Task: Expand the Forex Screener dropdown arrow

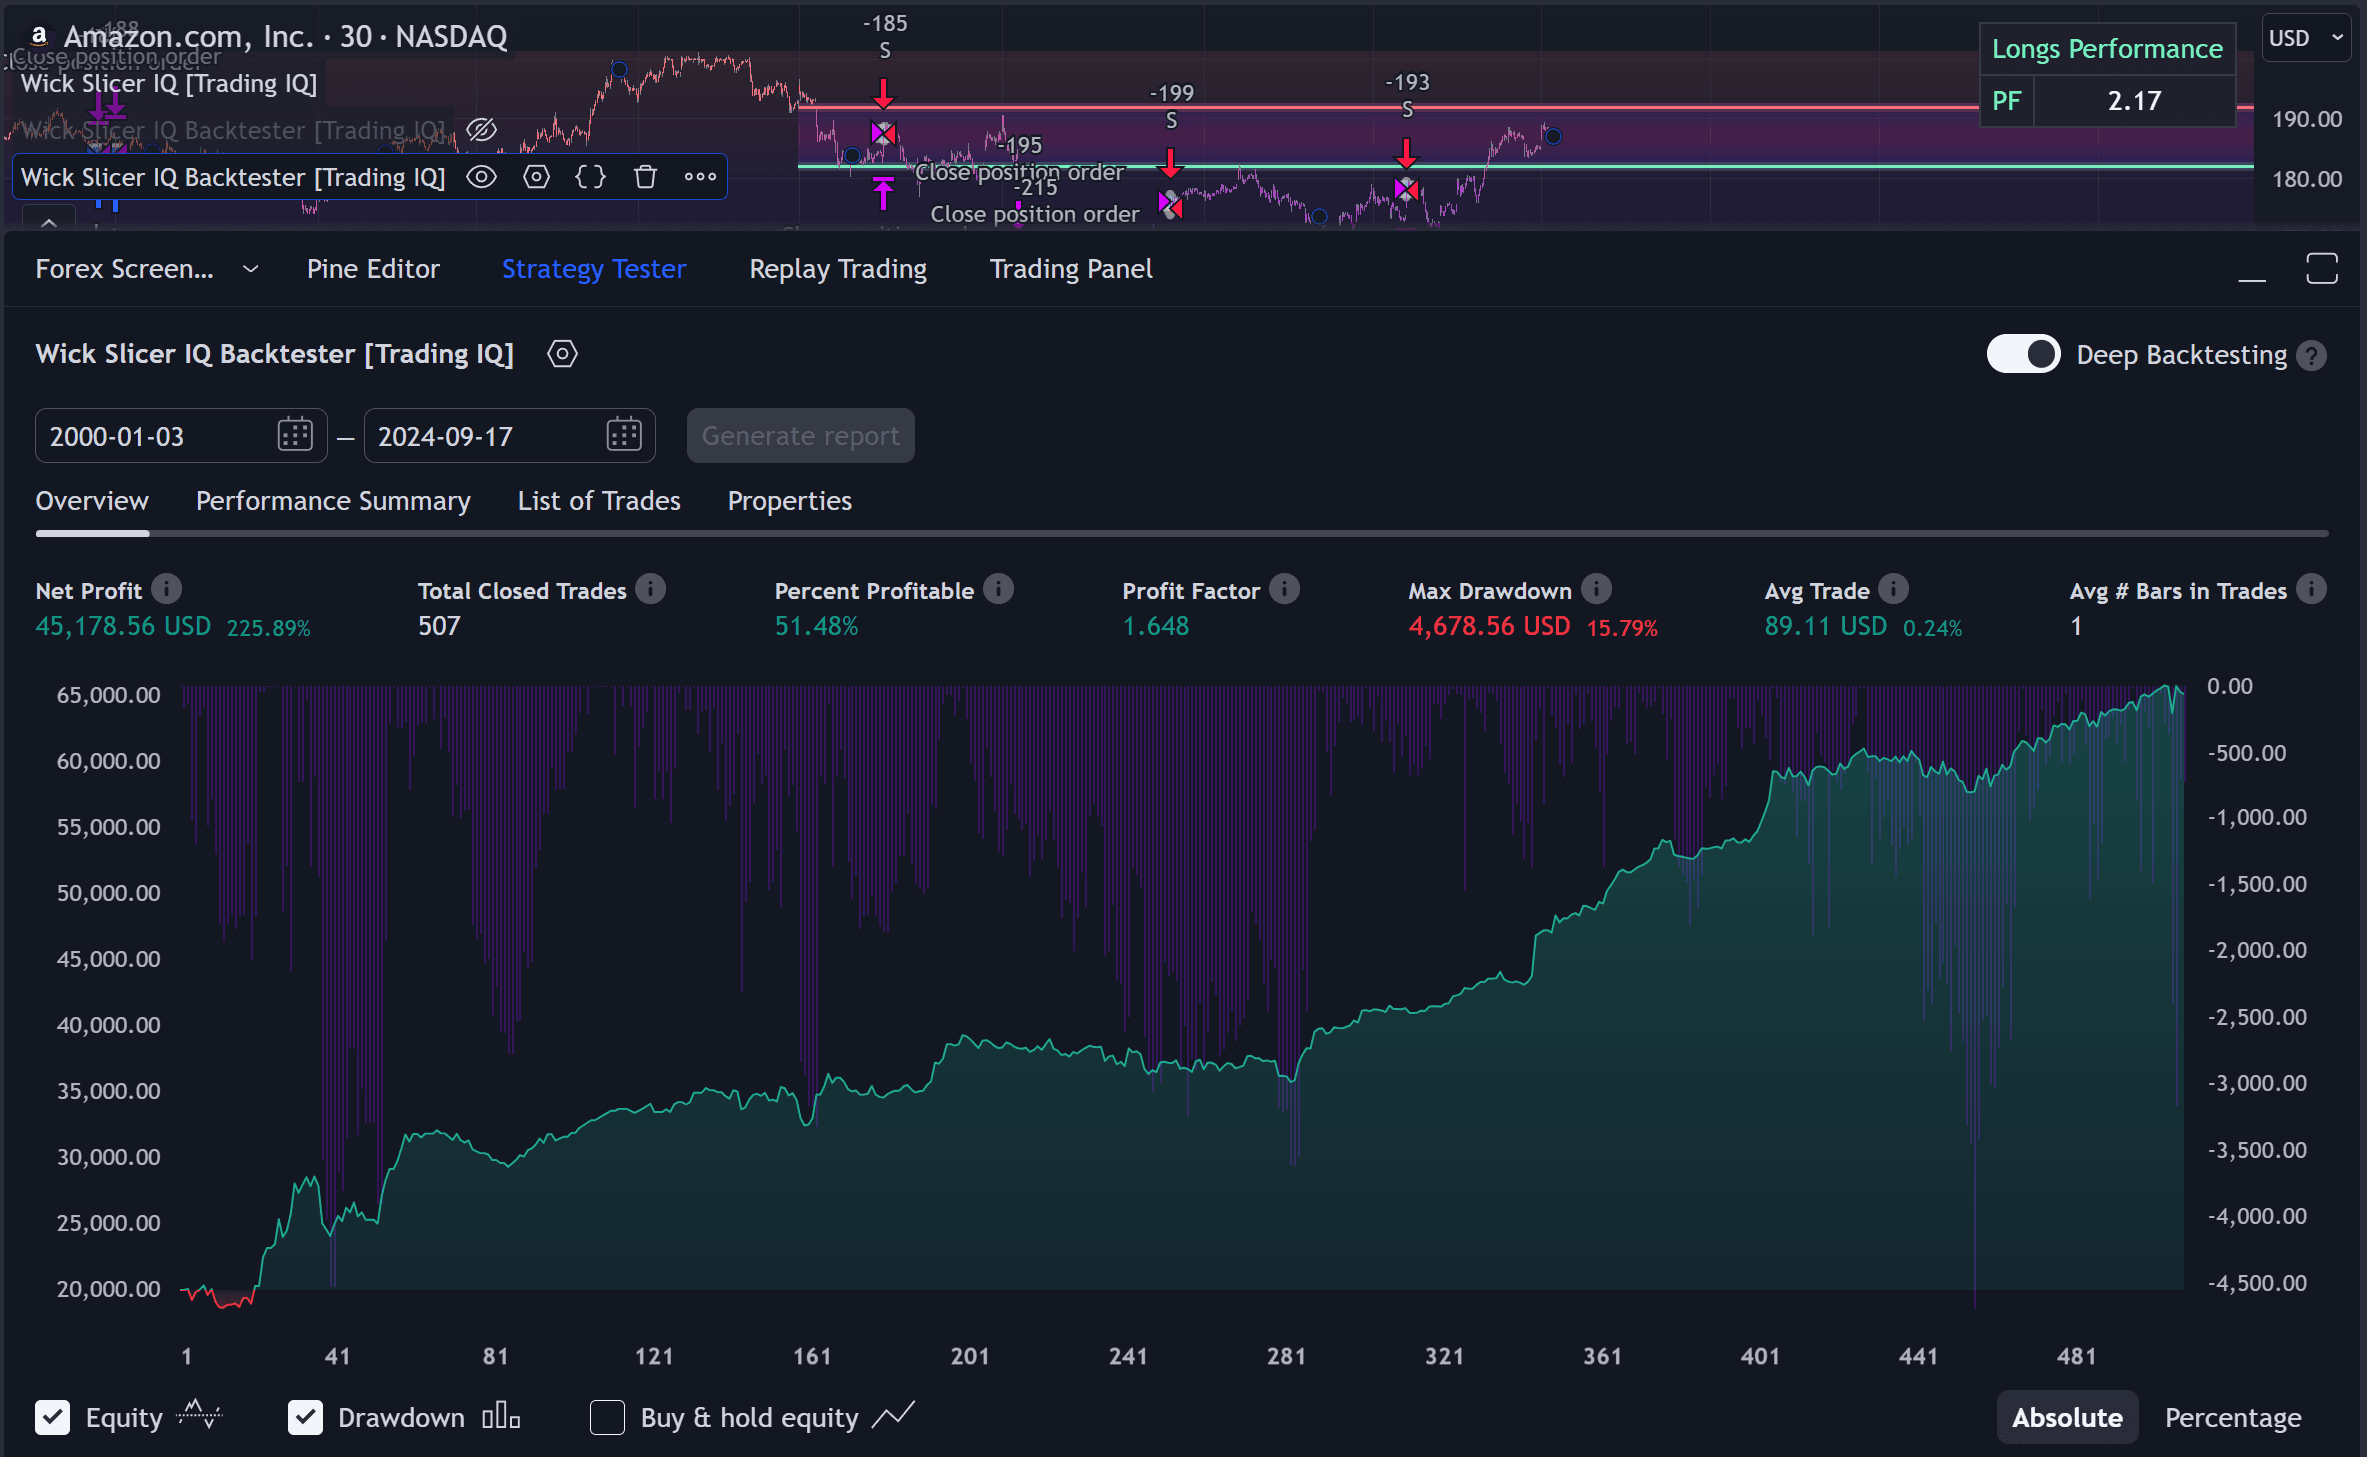Action: 251,269
